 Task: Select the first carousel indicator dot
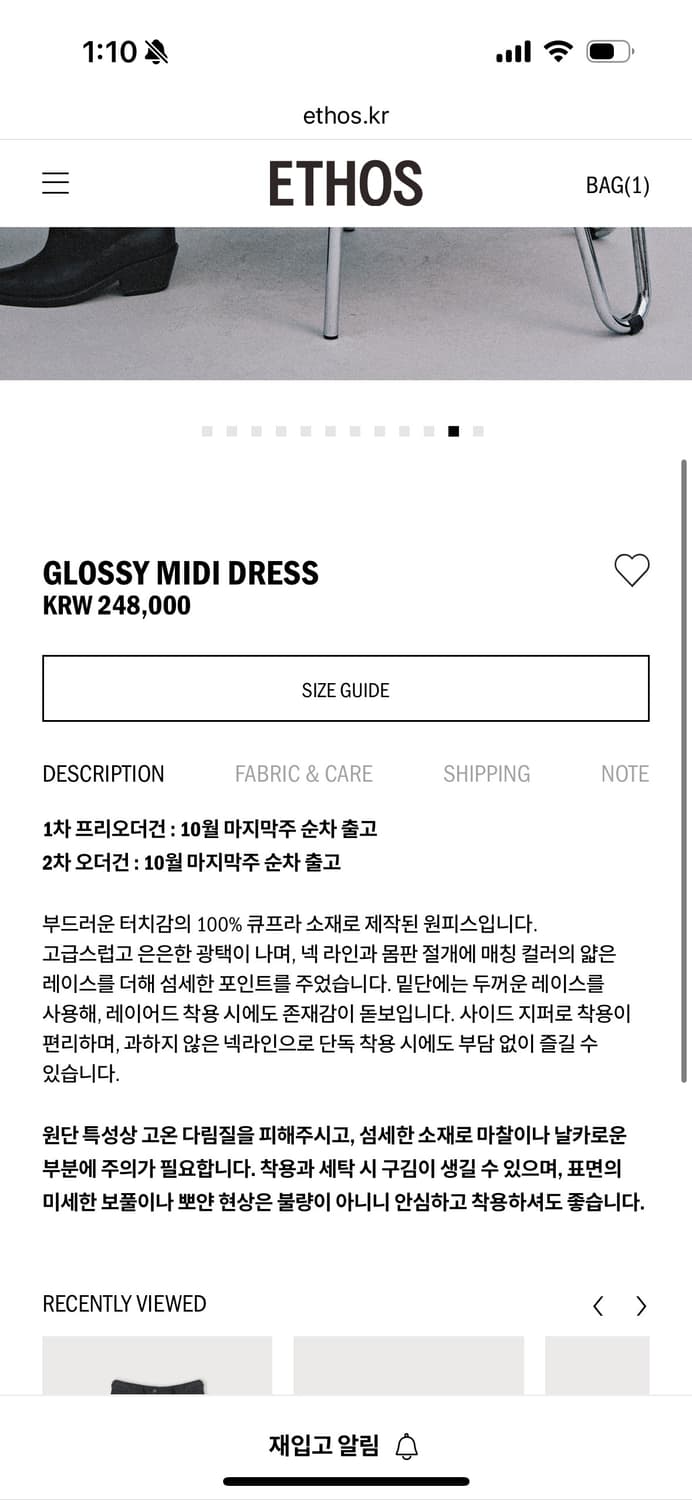pyautogui.click(x=208, y=430)
